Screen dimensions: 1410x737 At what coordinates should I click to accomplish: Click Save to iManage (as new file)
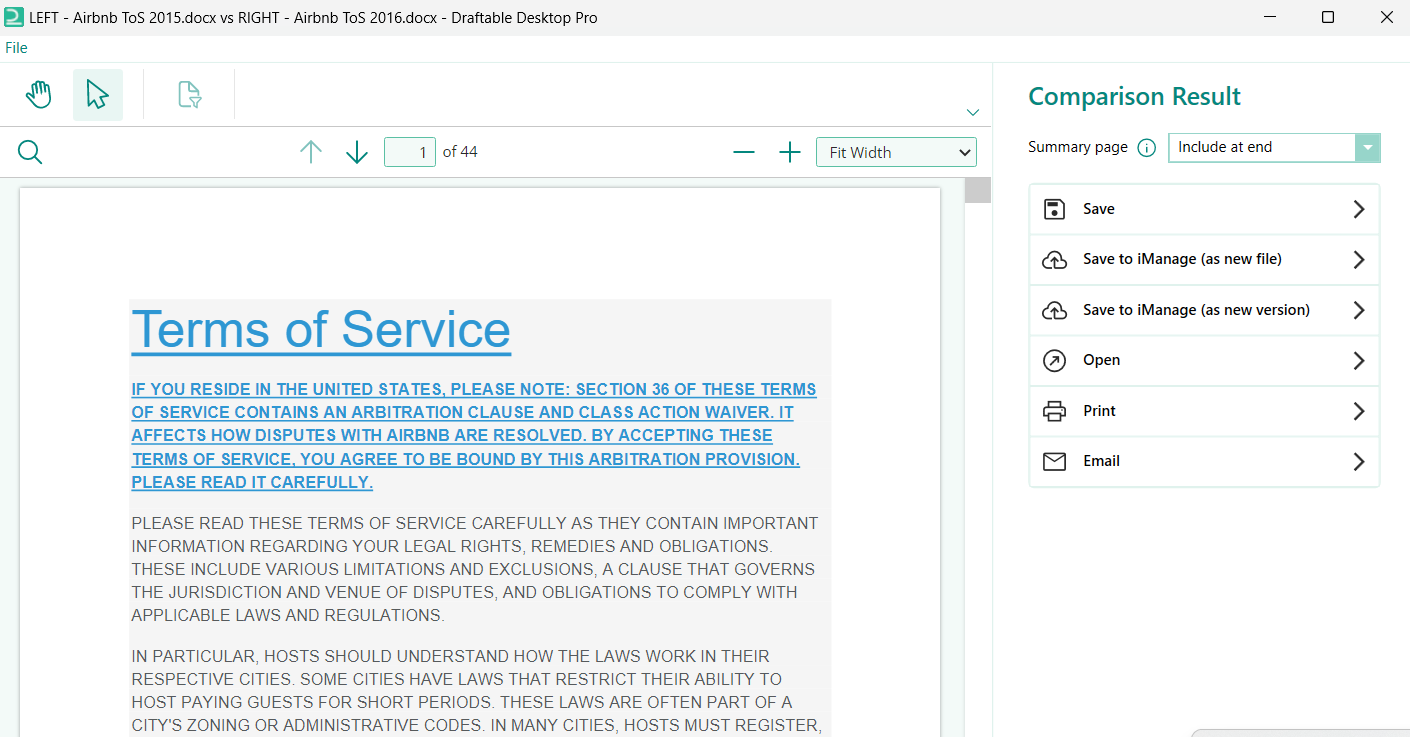pyautogui.click(x=1204, y=260)
